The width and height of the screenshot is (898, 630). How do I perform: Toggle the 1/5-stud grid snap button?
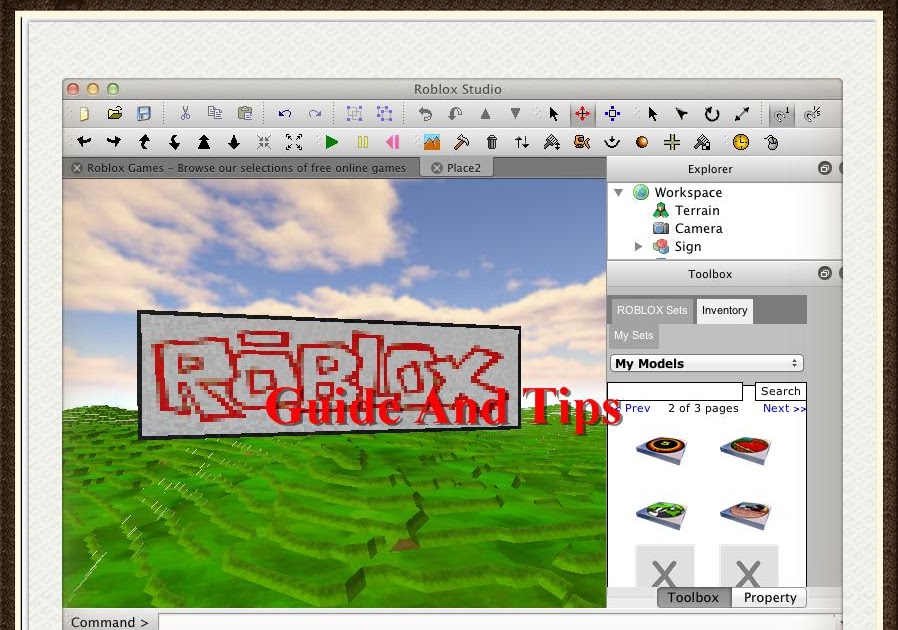point(813,114)
